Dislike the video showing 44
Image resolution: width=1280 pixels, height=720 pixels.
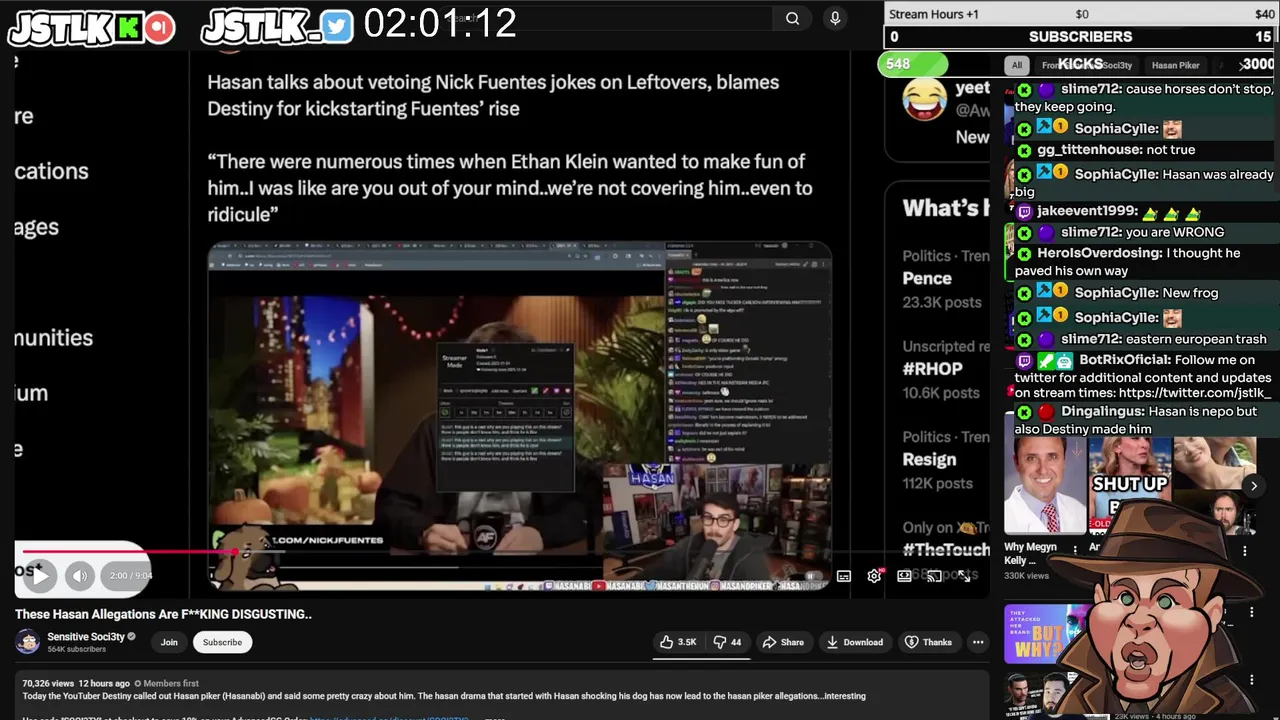(x=727, y=642)
